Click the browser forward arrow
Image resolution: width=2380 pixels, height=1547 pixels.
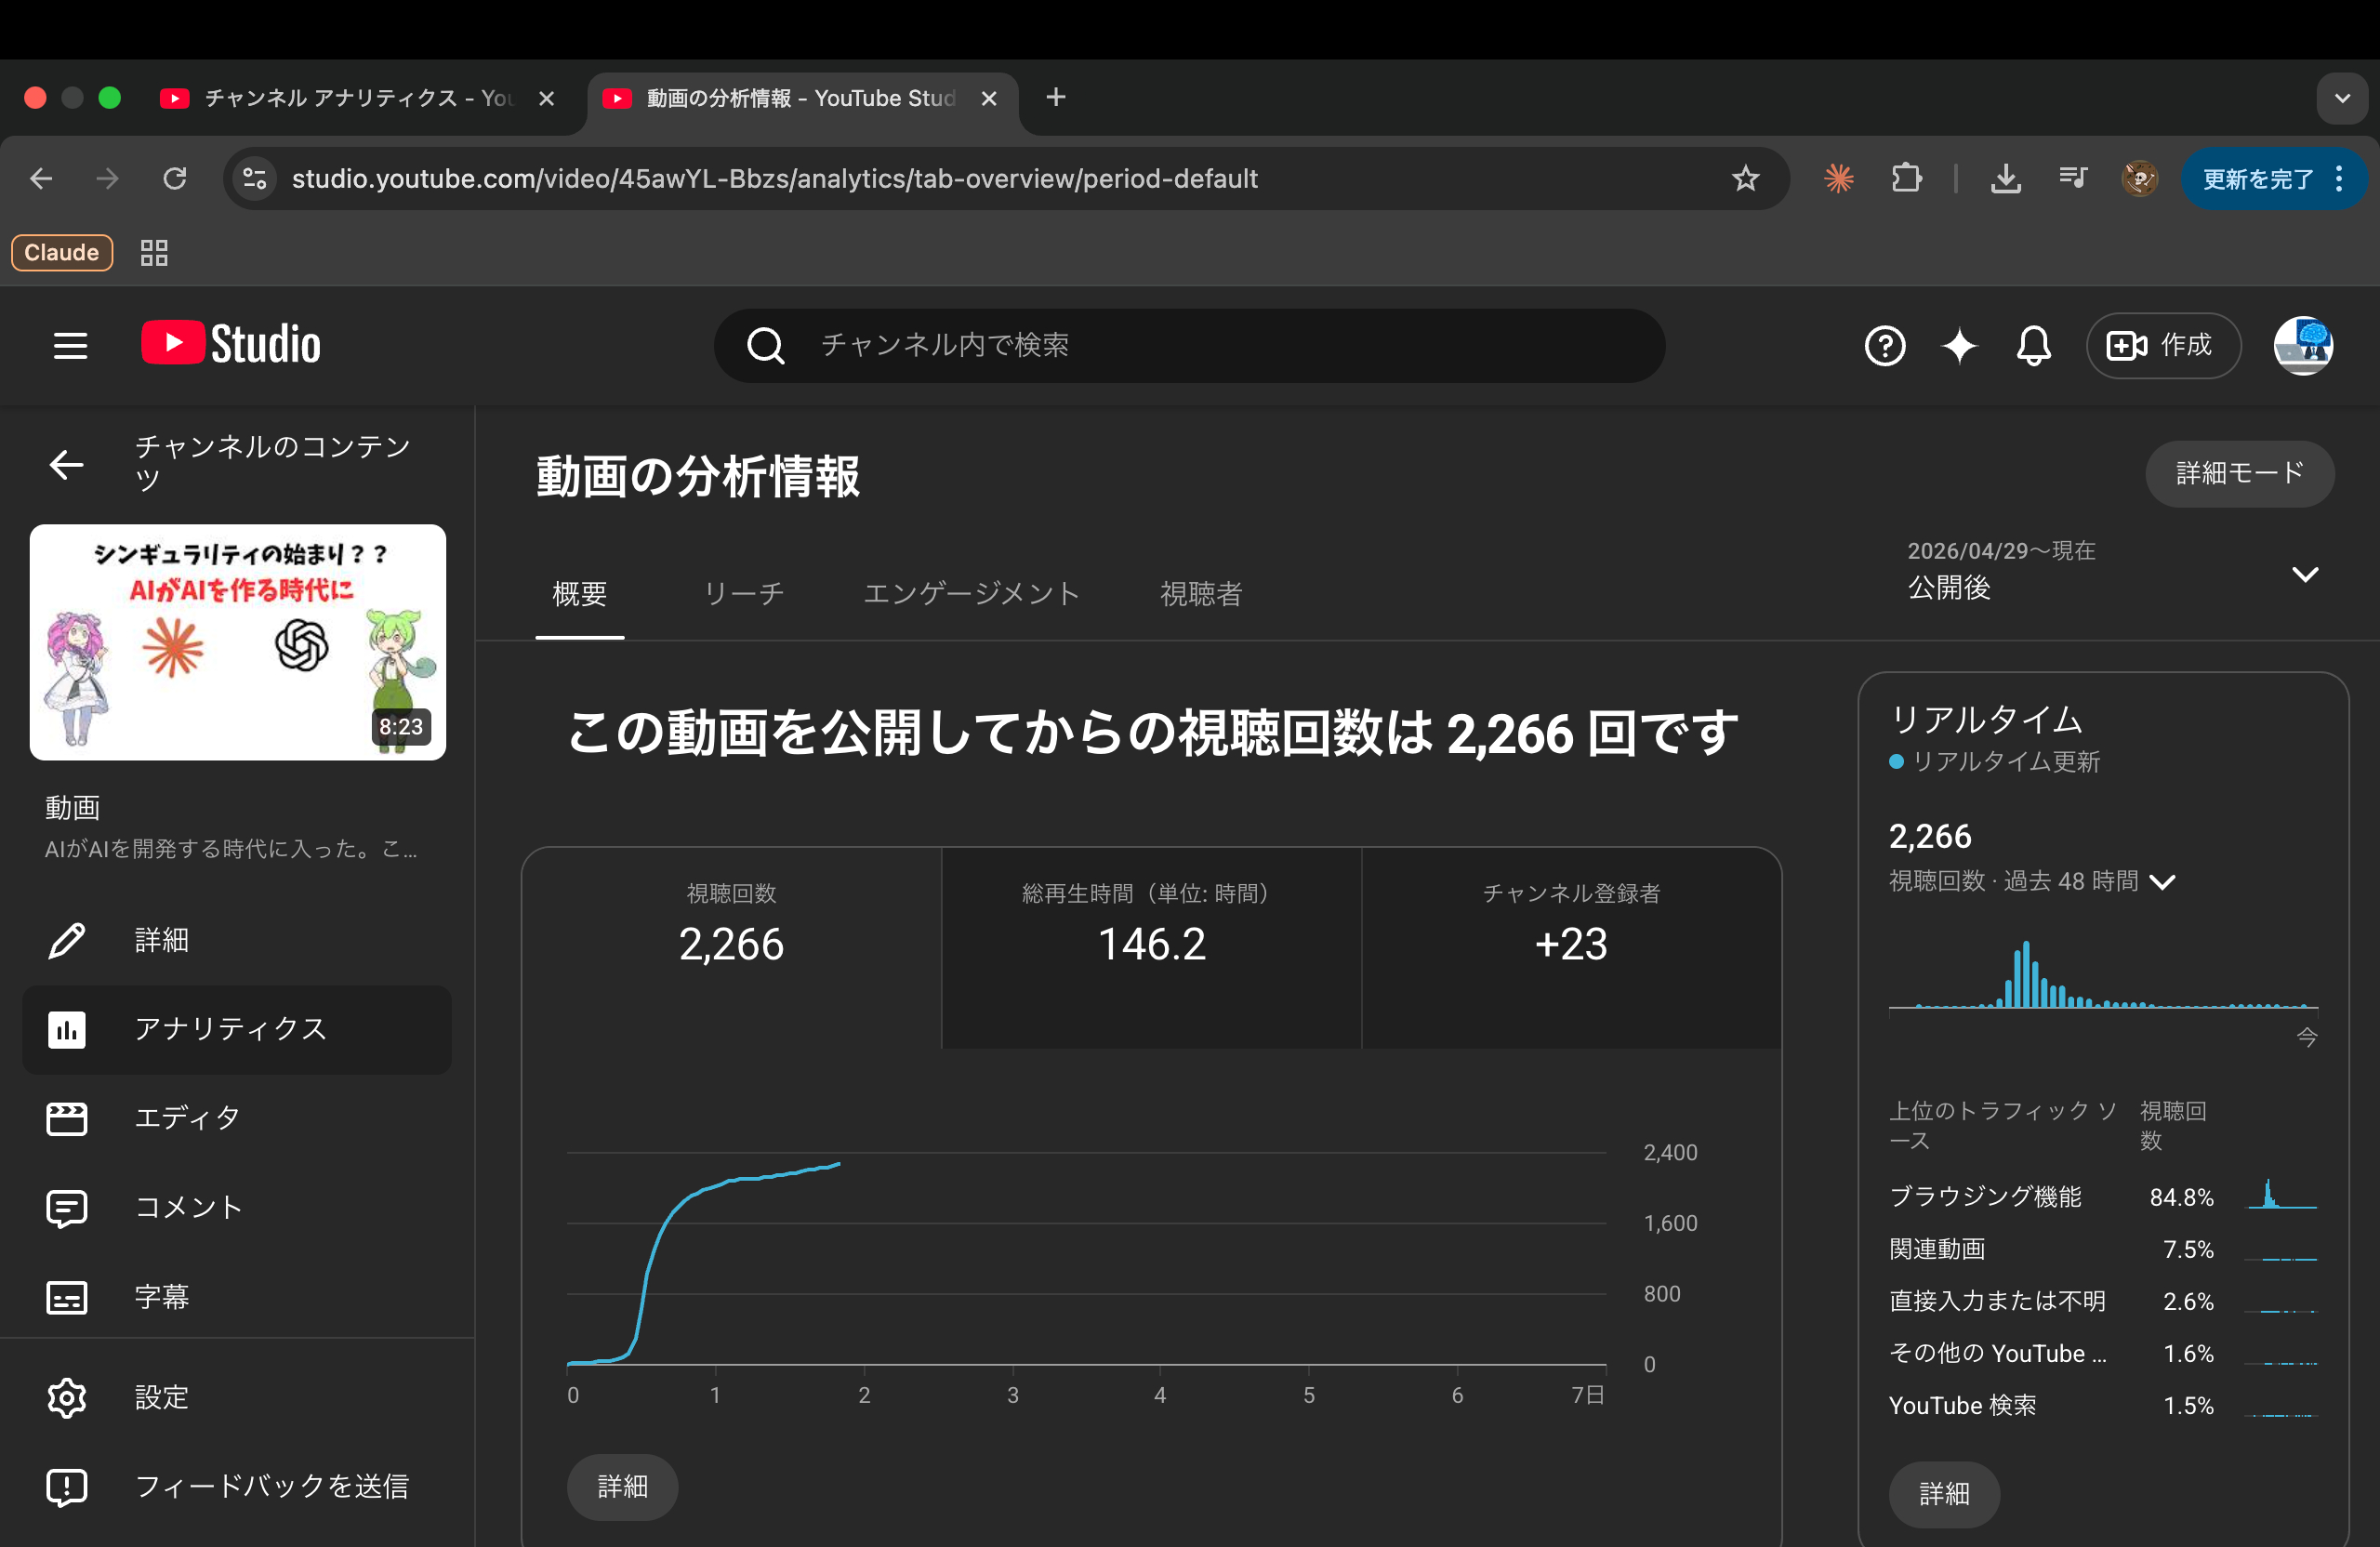pyautogui.click(x=107, y=179)
